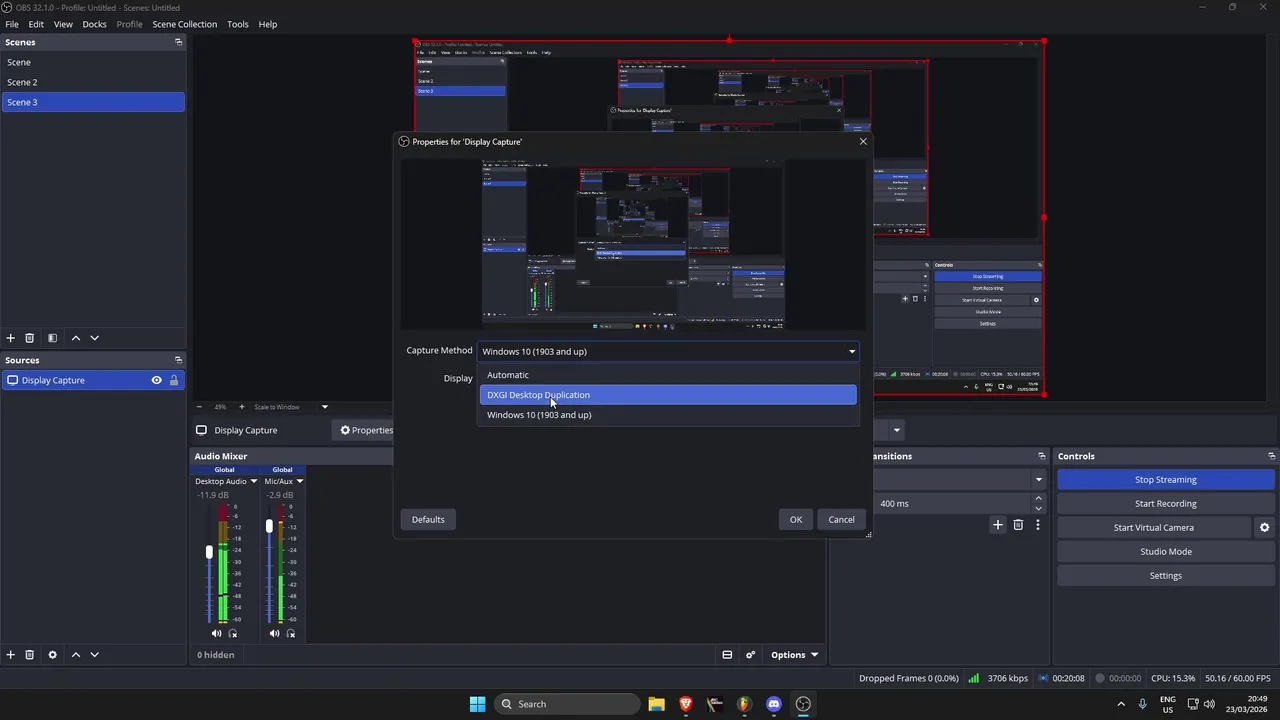Move the scene down with the Scenes down arrow

pyautogui.click(x=94, y=338)
